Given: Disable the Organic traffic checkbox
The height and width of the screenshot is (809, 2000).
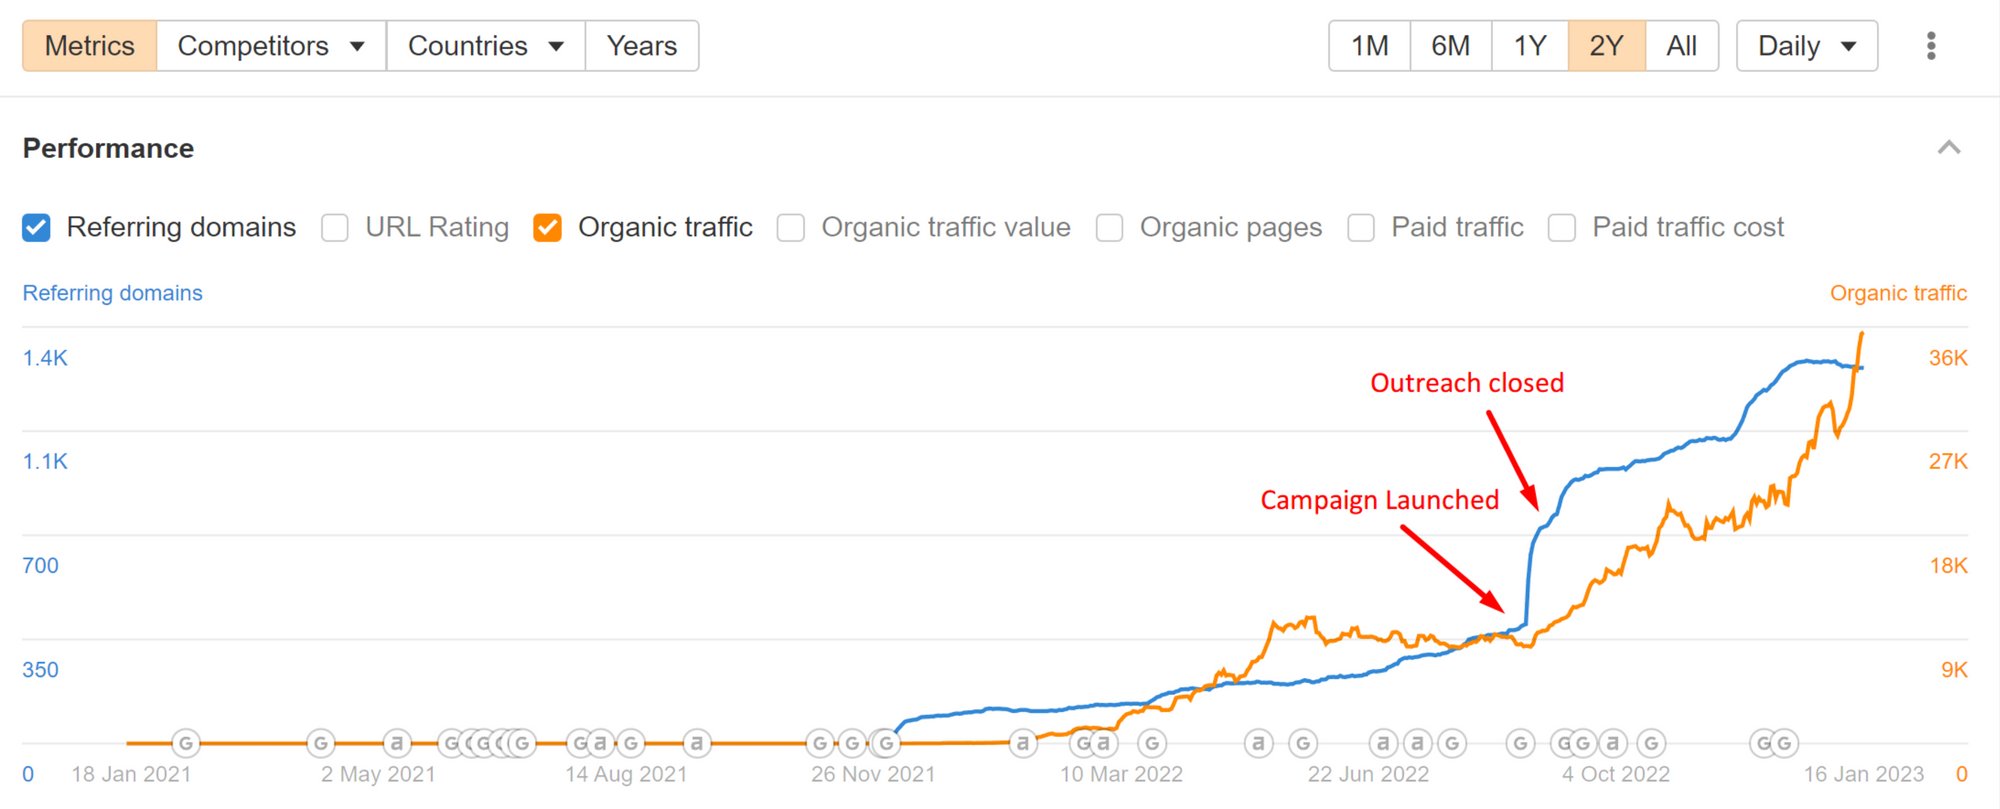Looking at the screenshot, I should coord(547,228).
